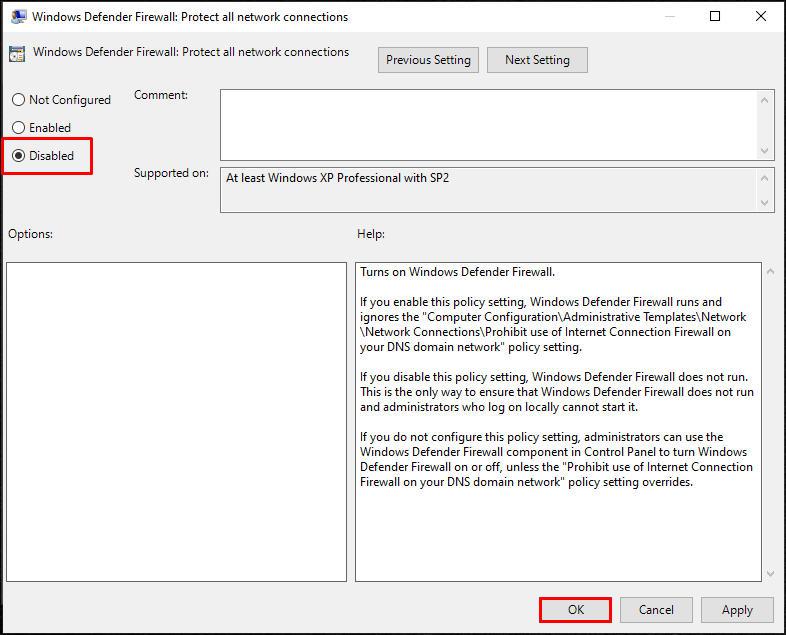Click 'If you enable this policy setting' paragraph

553,325
